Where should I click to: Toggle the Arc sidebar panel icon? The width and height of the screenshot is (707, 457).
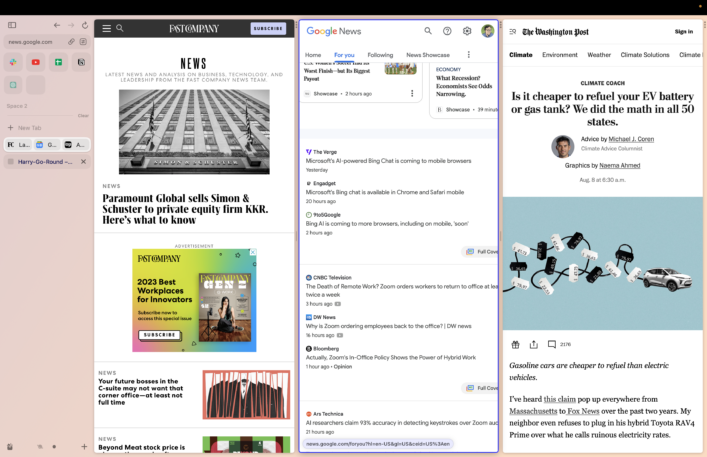click(x=12, y=25)
